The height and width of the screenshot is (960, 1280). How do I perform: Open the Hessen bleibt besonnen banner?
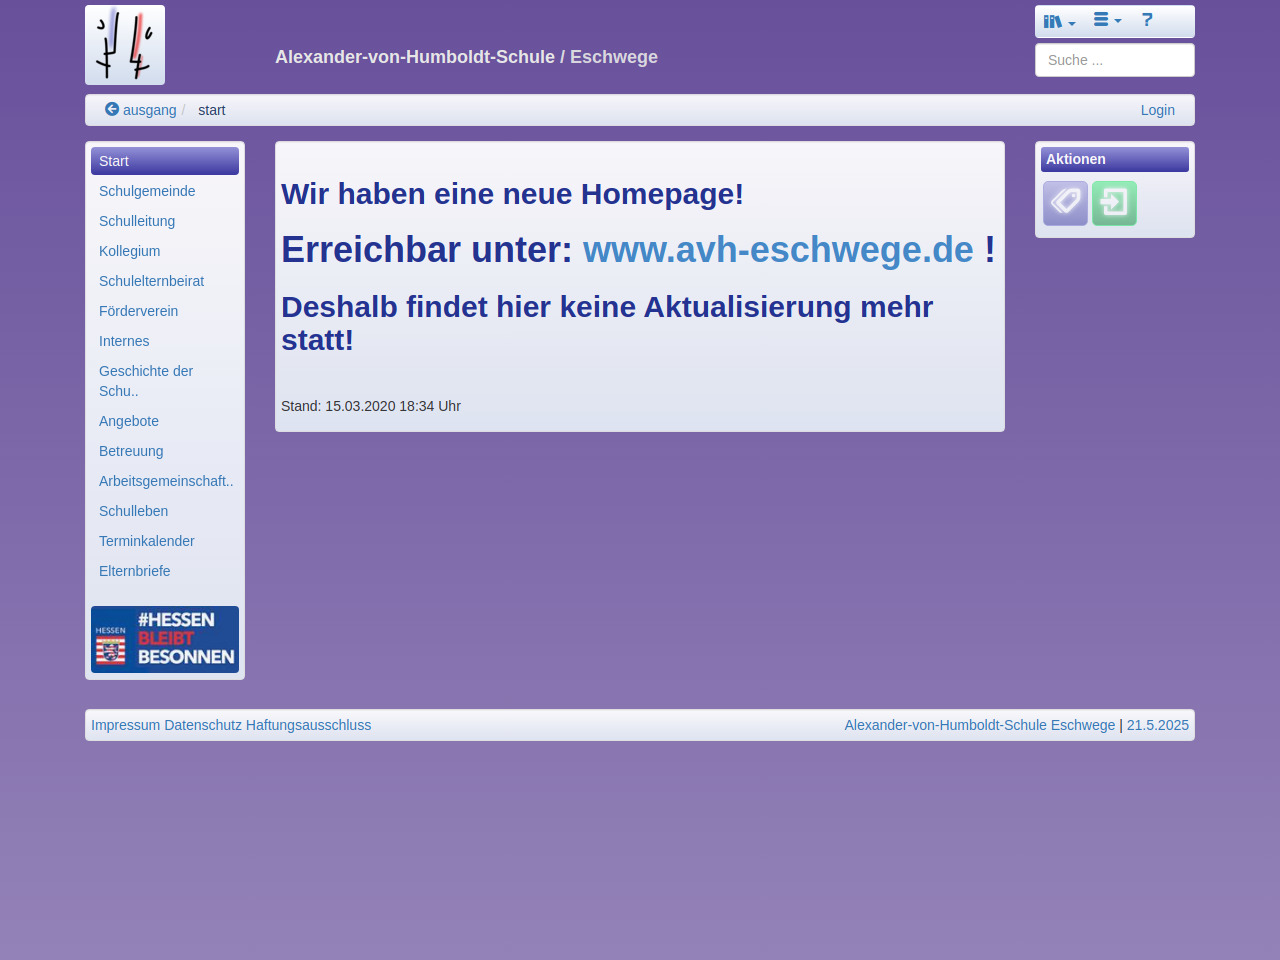165,639
